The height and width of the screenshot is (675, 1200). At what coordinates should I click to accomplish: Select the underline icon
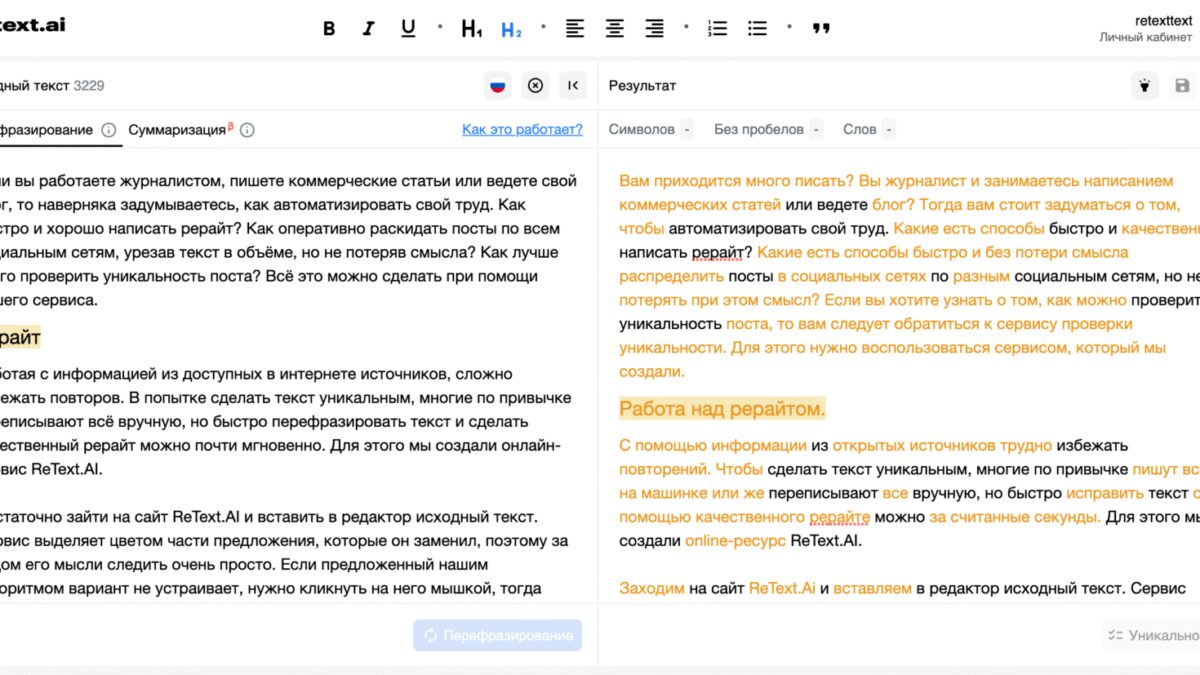coord(407,28)
